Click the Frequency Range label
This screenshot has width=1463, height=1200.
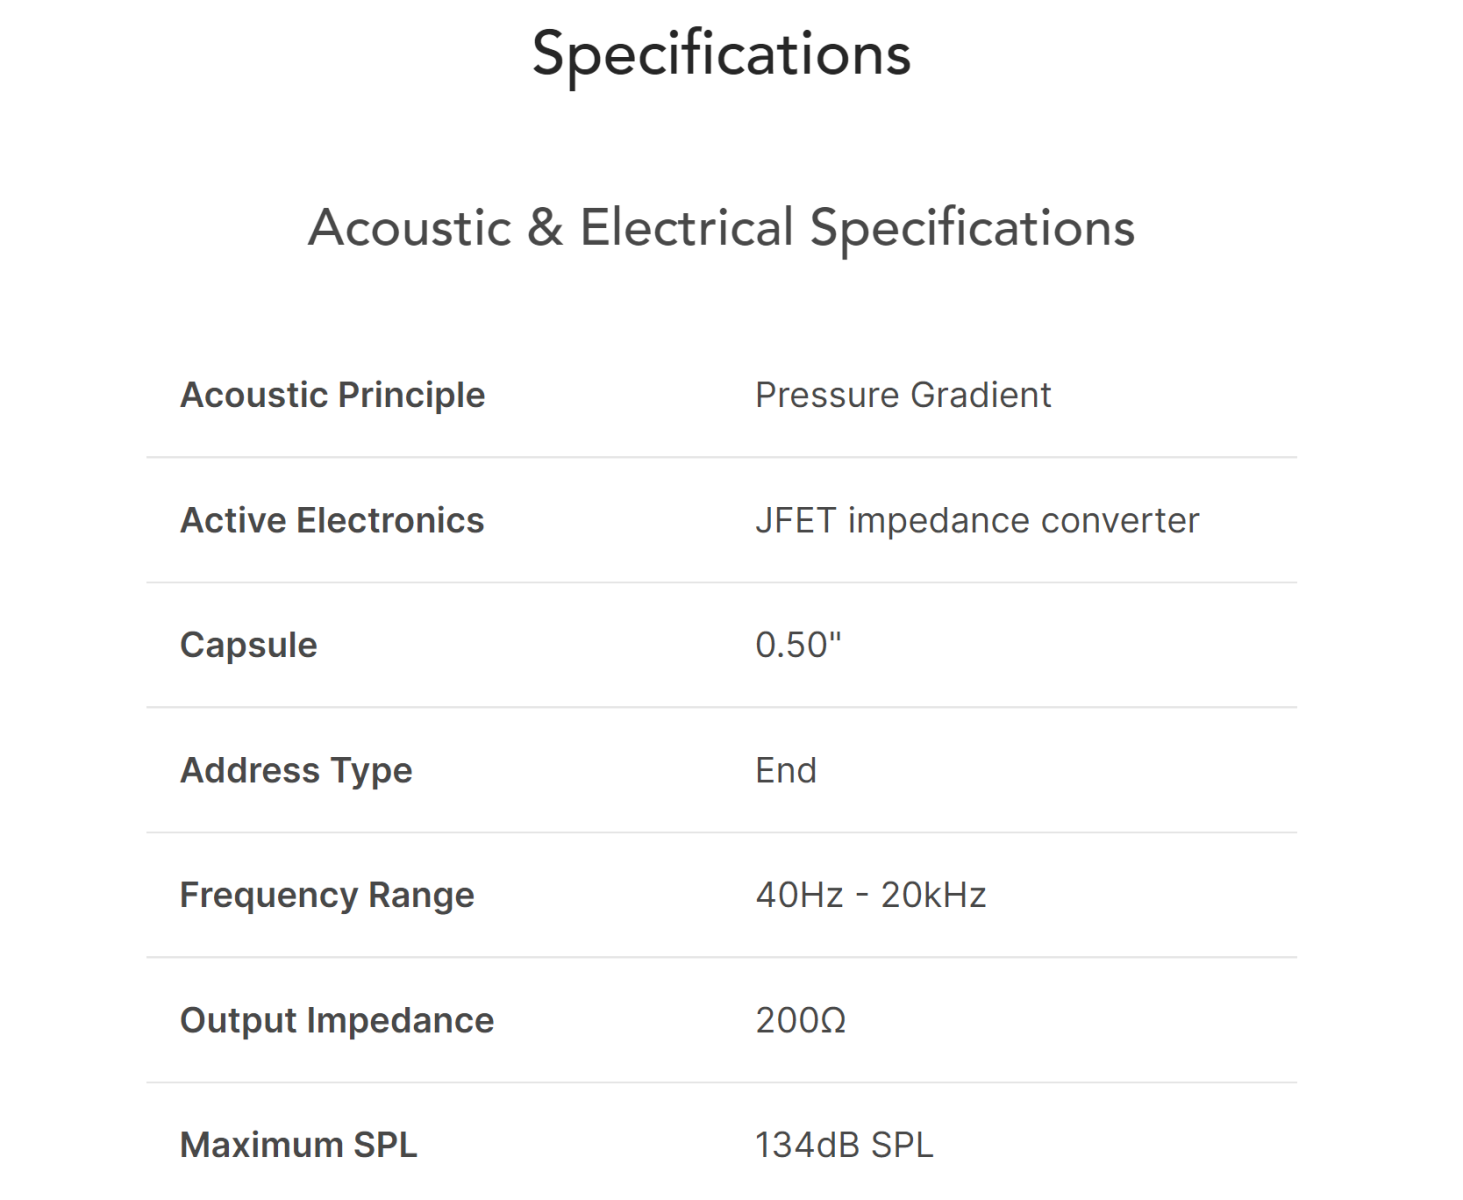327,895
